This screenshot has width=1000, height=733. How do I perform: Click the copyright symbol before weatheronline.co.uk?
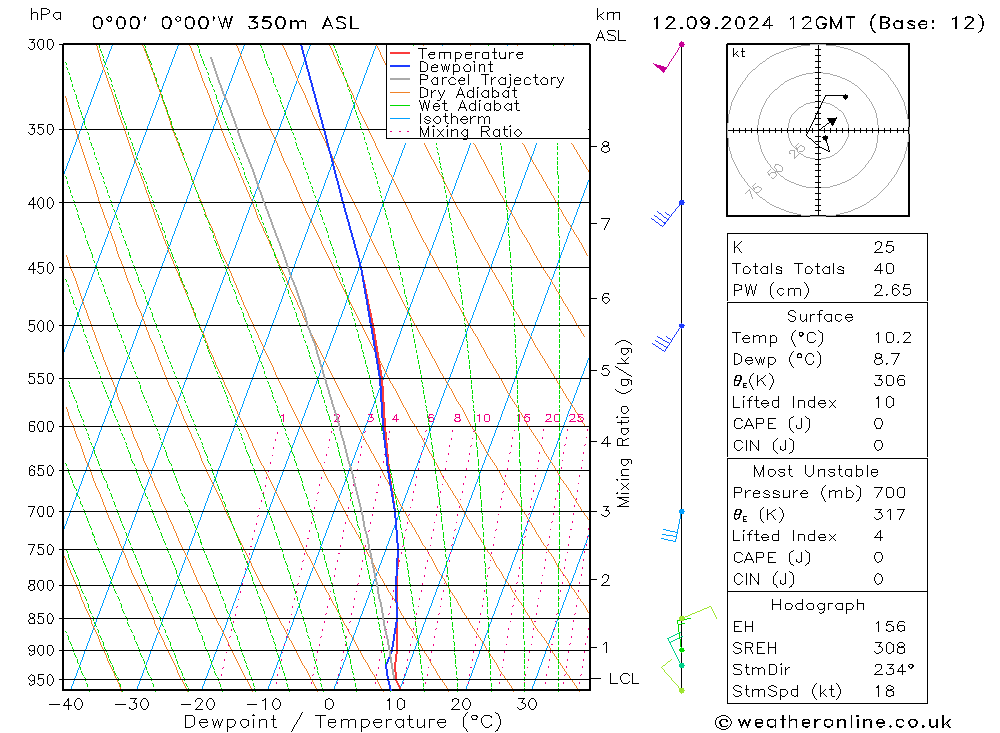click(x=723, y=722)
